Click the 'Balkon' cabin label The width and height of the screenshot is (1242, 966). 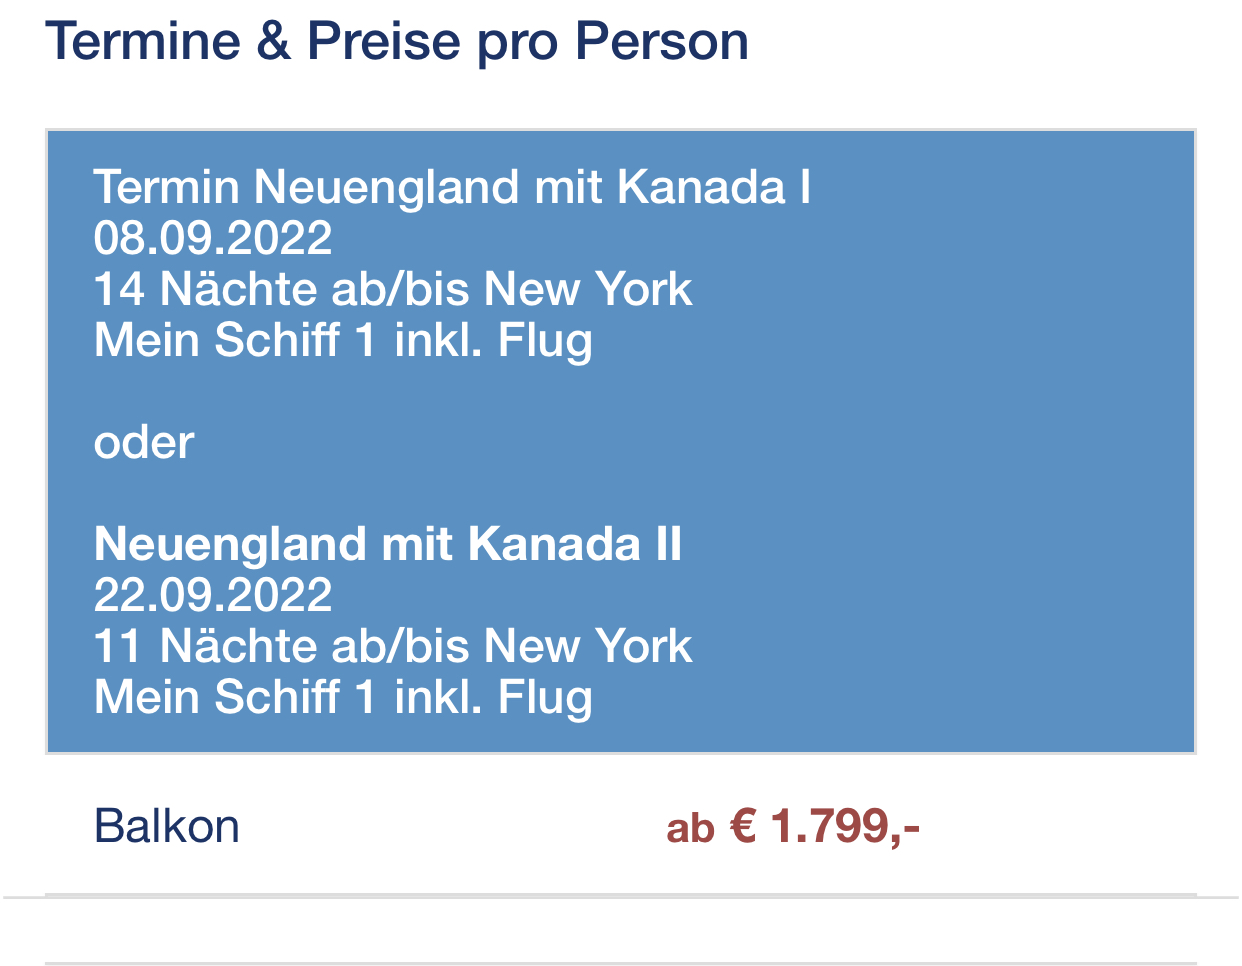[x=167, y=827]
